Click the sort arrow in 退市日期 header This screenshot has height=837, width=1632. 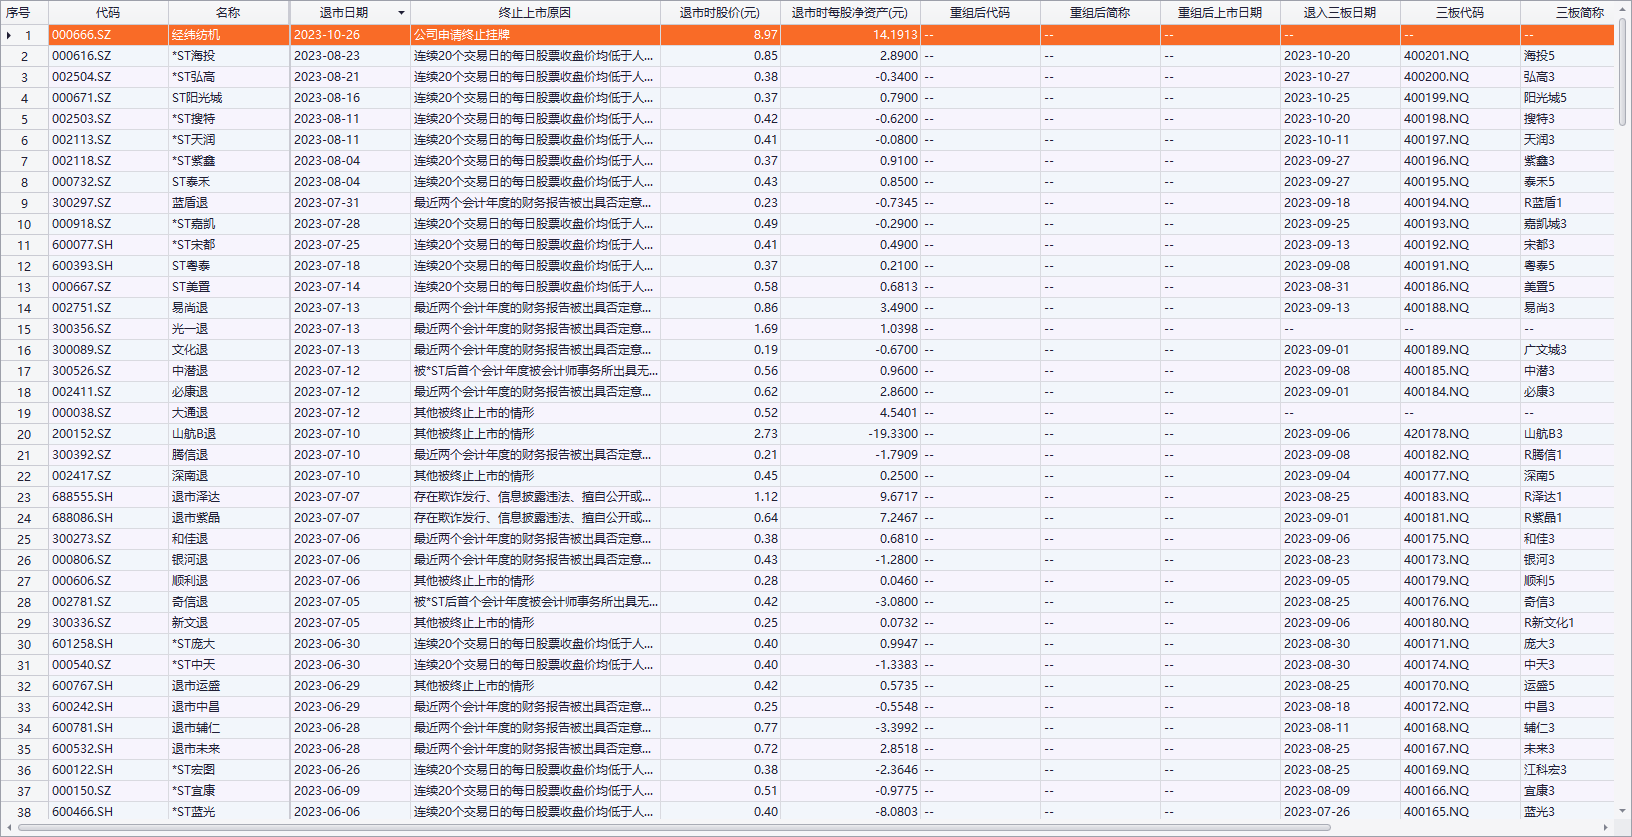[x=401, y=13]
